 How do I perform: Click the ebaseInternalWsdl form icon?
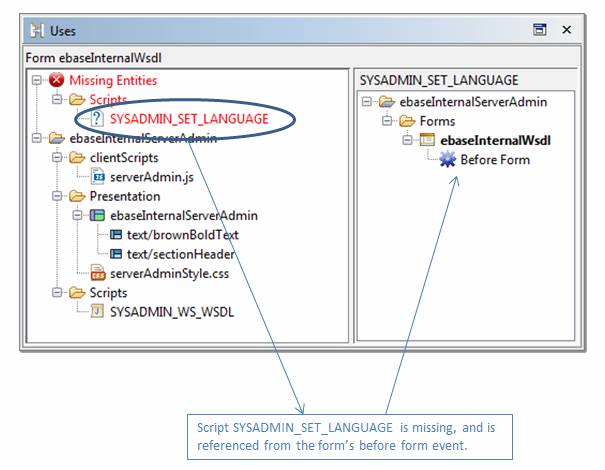[428, 140]
